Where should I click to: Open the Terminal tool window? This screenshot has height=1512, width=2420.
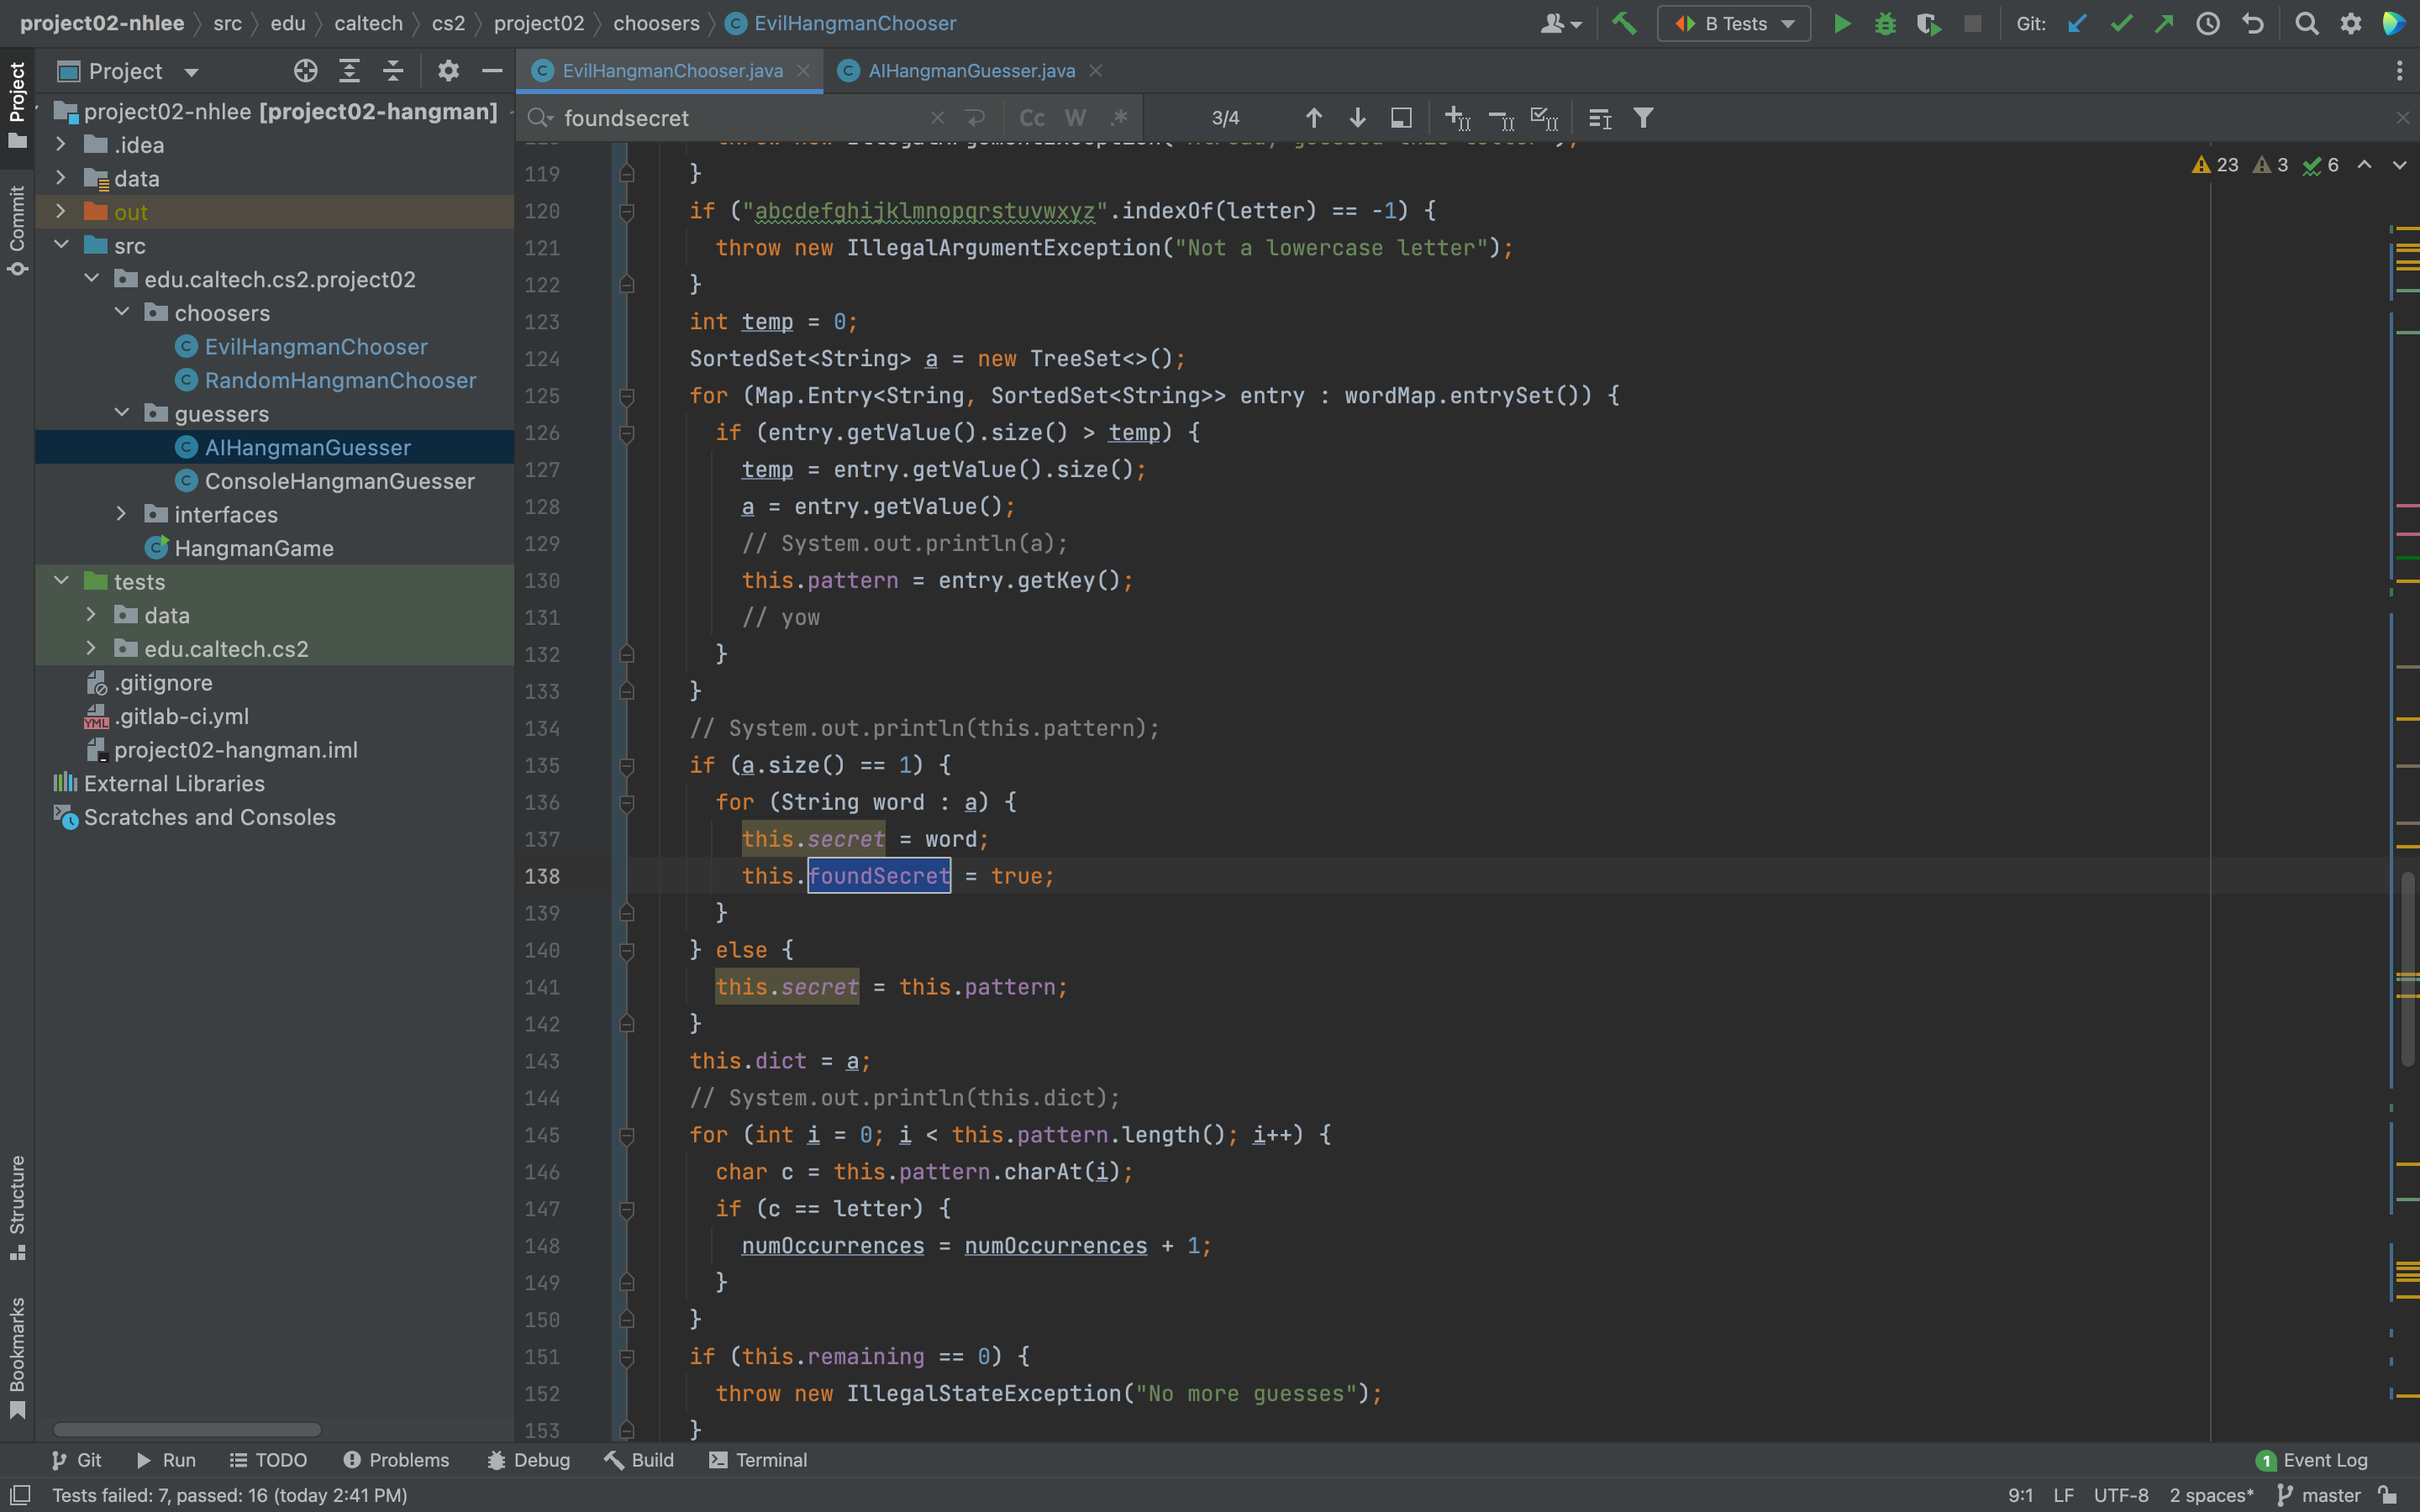coord(757,1460)
